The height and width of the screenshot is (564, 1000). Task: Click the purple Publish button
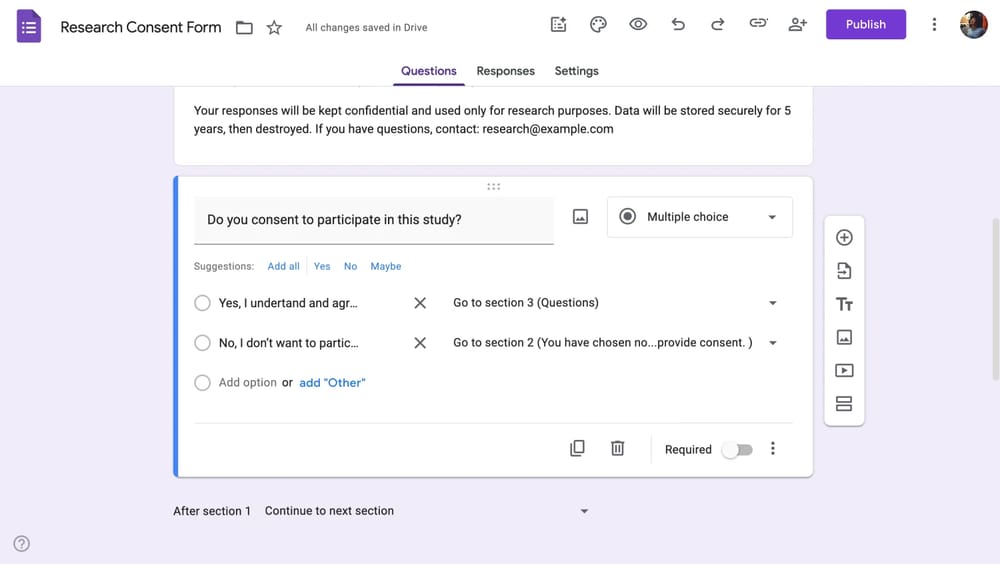click(865, 25)
